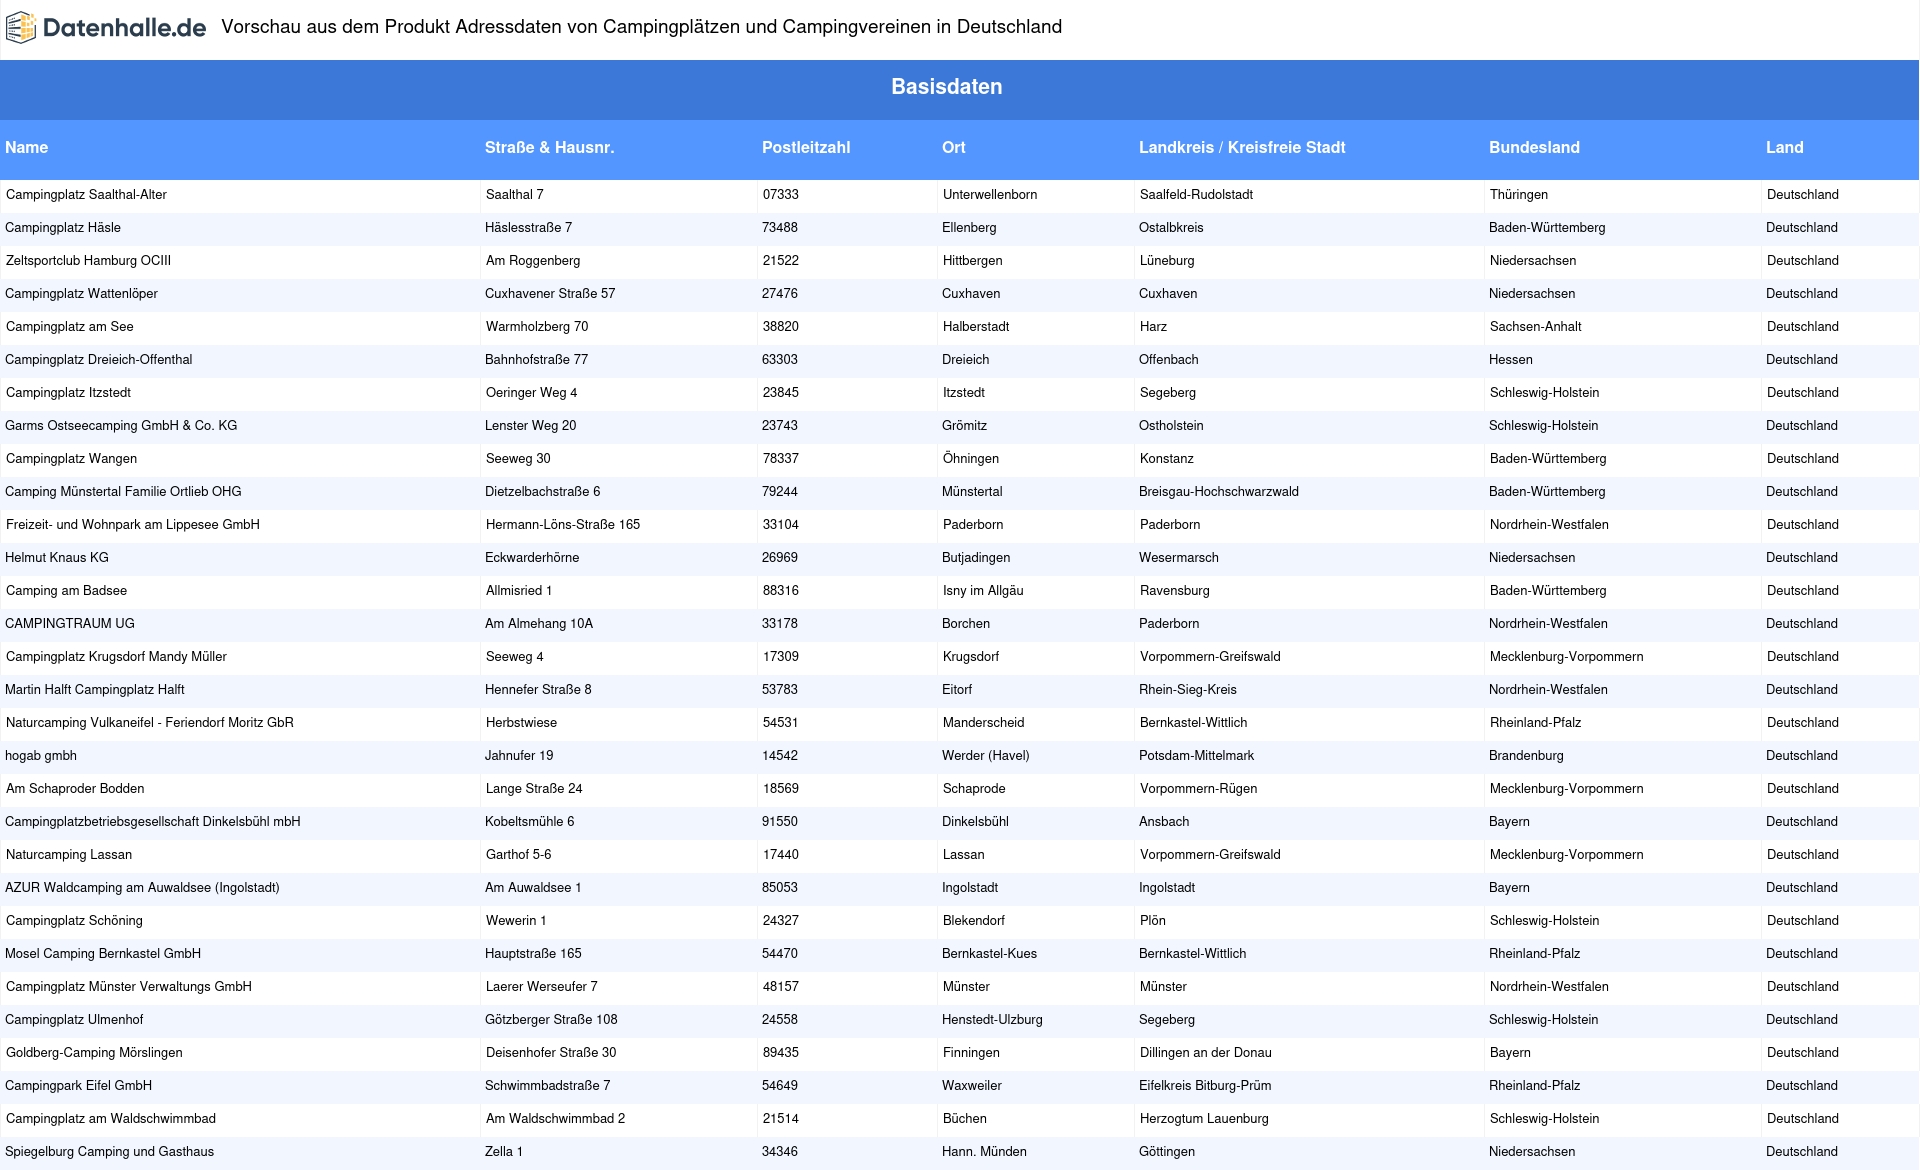Click the page title about Adressdaten von Campingplätzen
Screen dimensions: 1920x1170
point(642,27)
